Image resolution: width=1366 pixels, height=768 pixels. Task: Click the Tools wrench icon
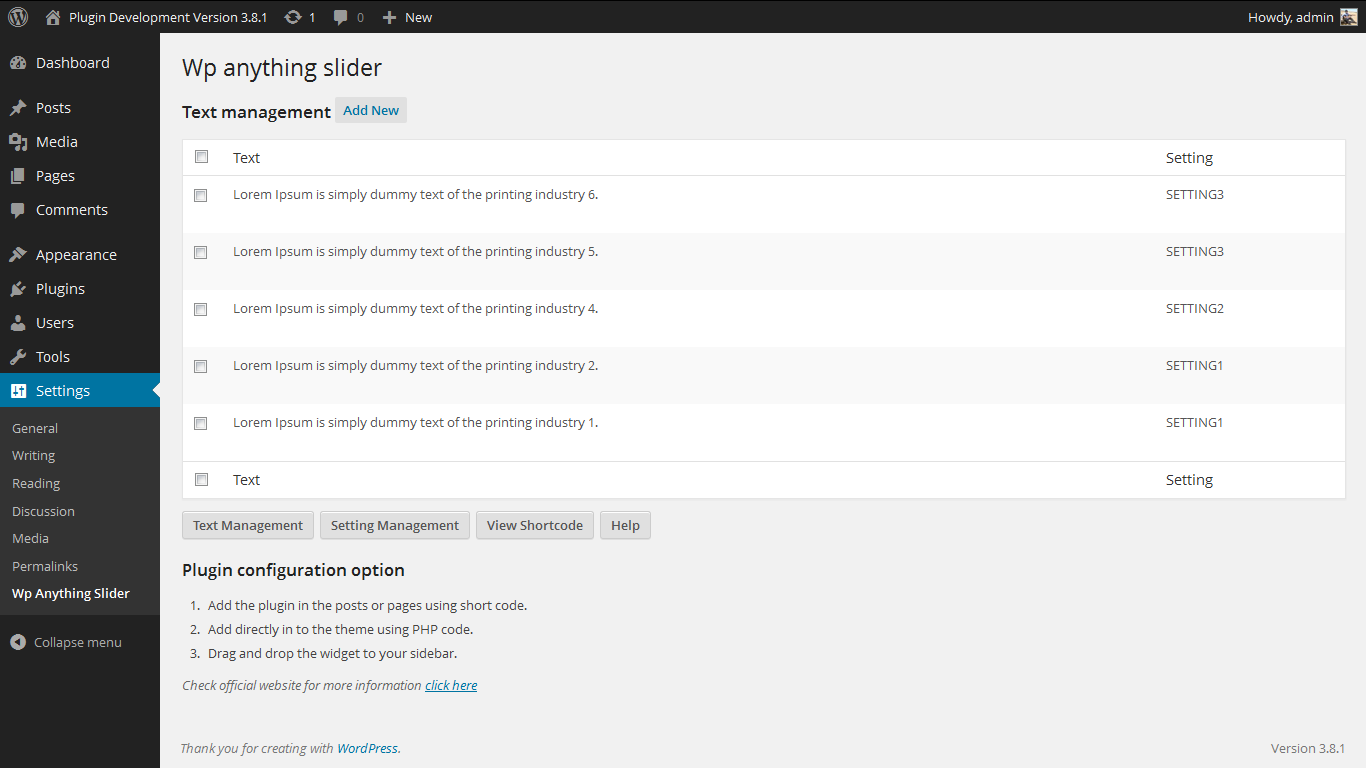pos(18,357)
